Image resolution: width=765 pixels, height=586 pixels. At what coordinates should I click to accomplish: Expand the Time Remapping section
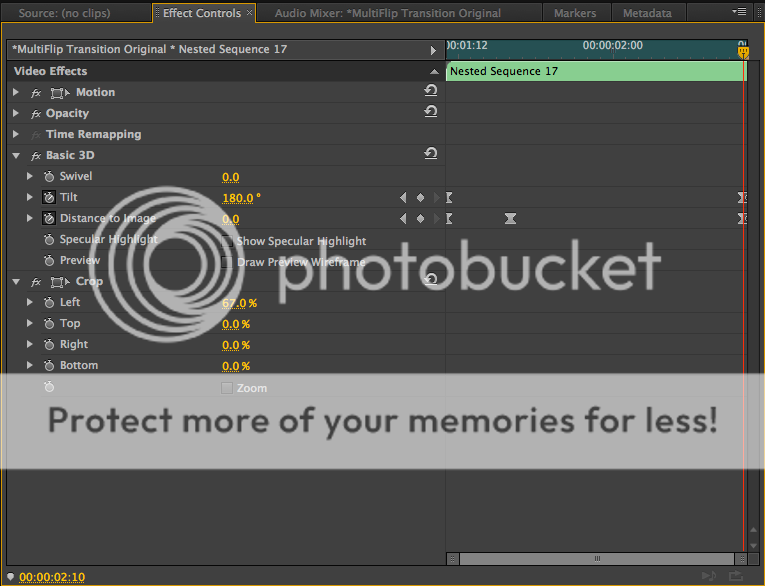[x=16, y=134]
